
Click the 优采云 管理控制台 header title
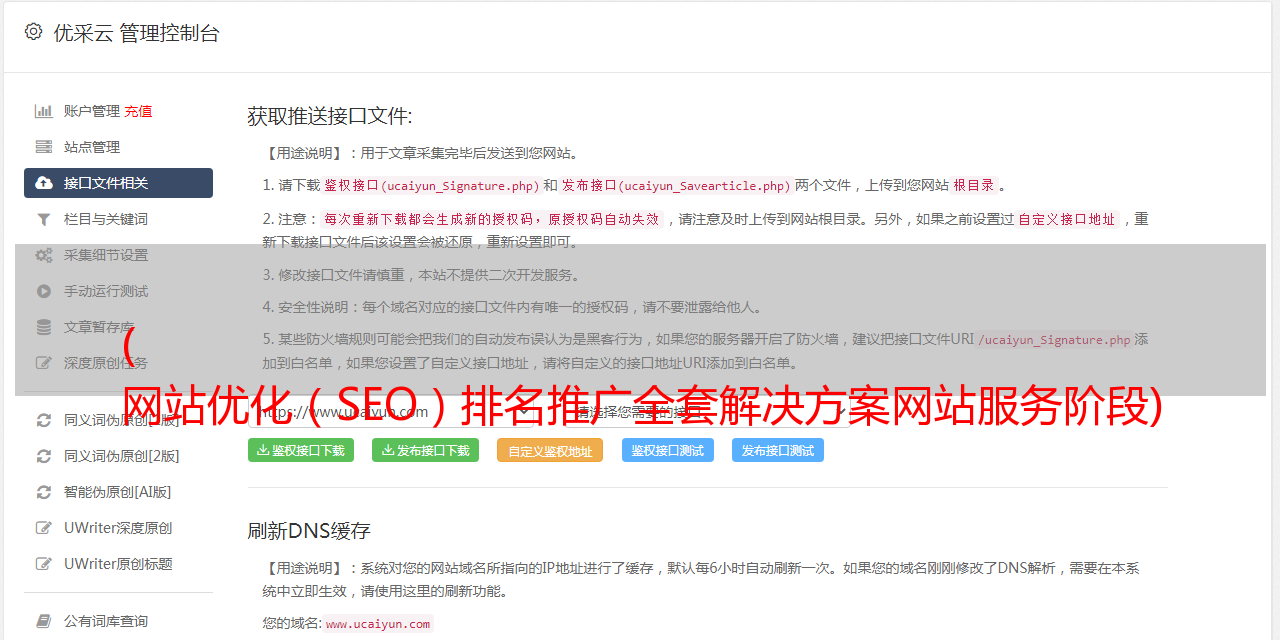pyautogui.click(x=136, y=33)
